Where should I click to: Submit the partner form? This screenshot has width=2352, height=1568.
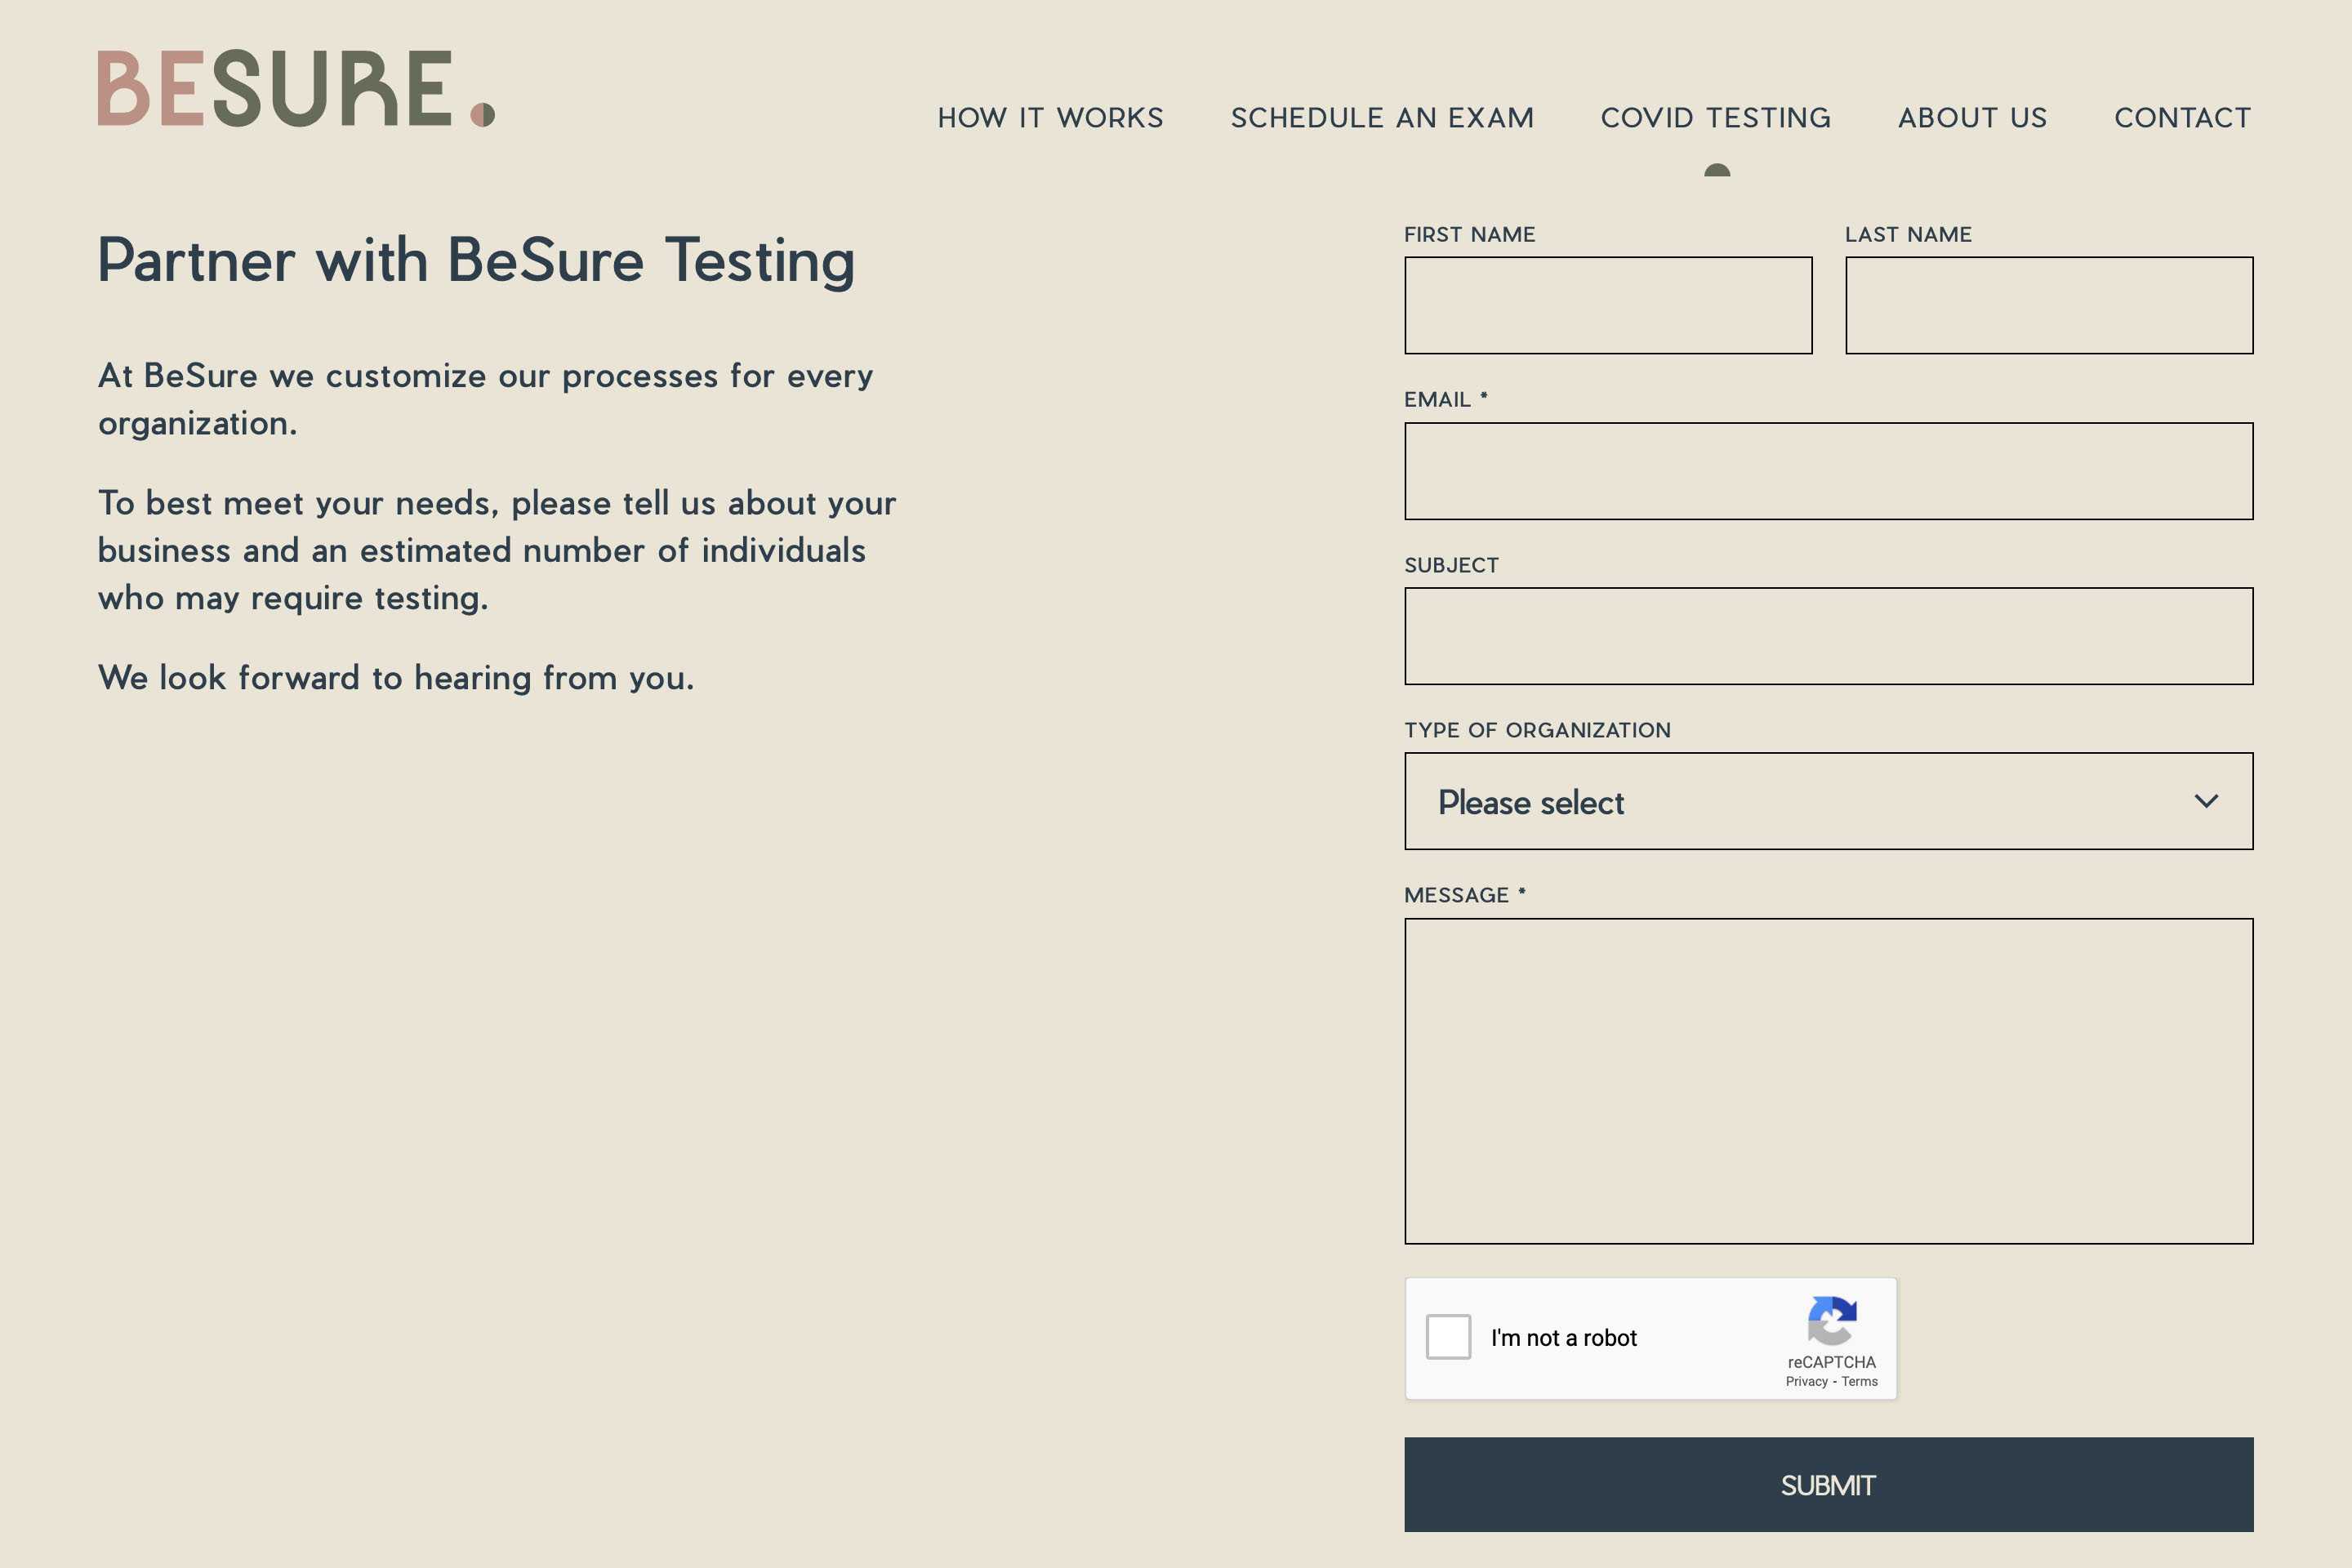[x=1828, y=1485]
